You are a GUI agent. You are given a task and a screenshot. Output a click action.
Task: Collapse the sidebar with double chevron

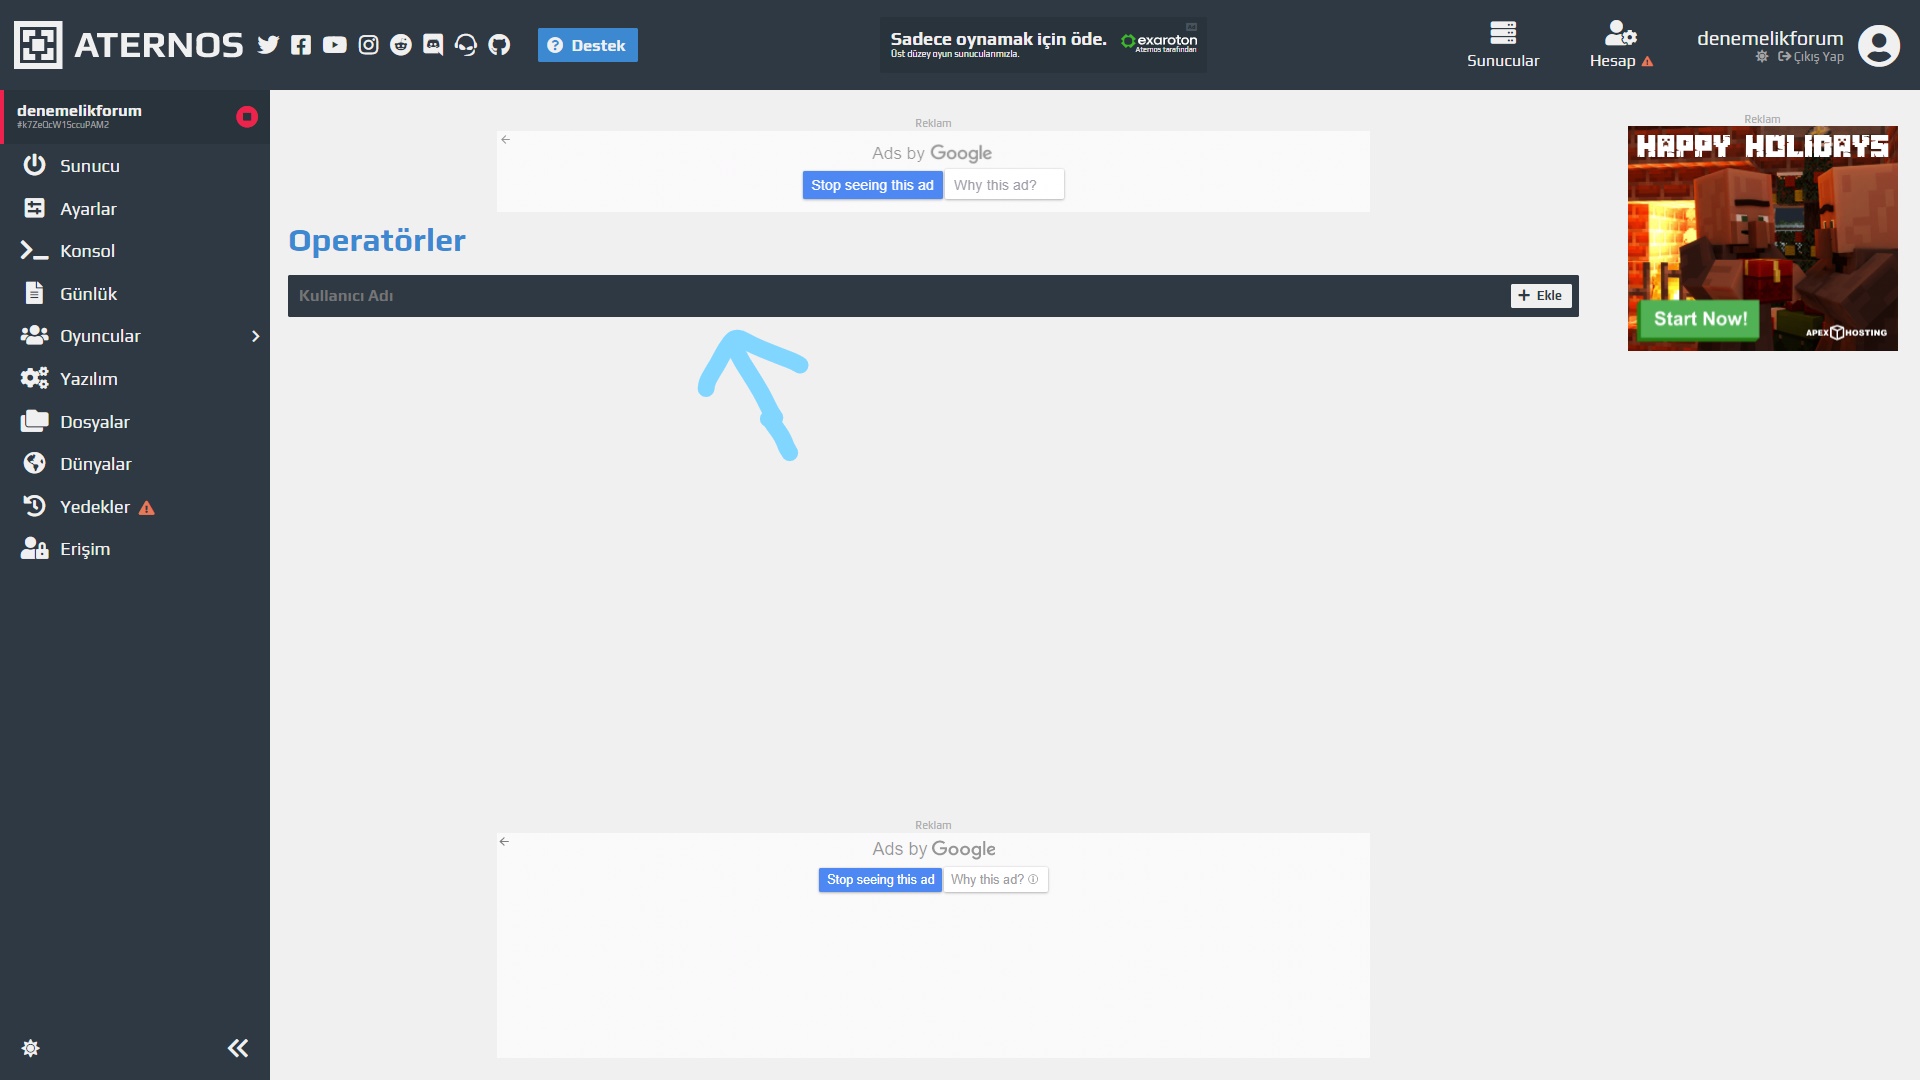pyautogui.click(x=238, y=1048)
